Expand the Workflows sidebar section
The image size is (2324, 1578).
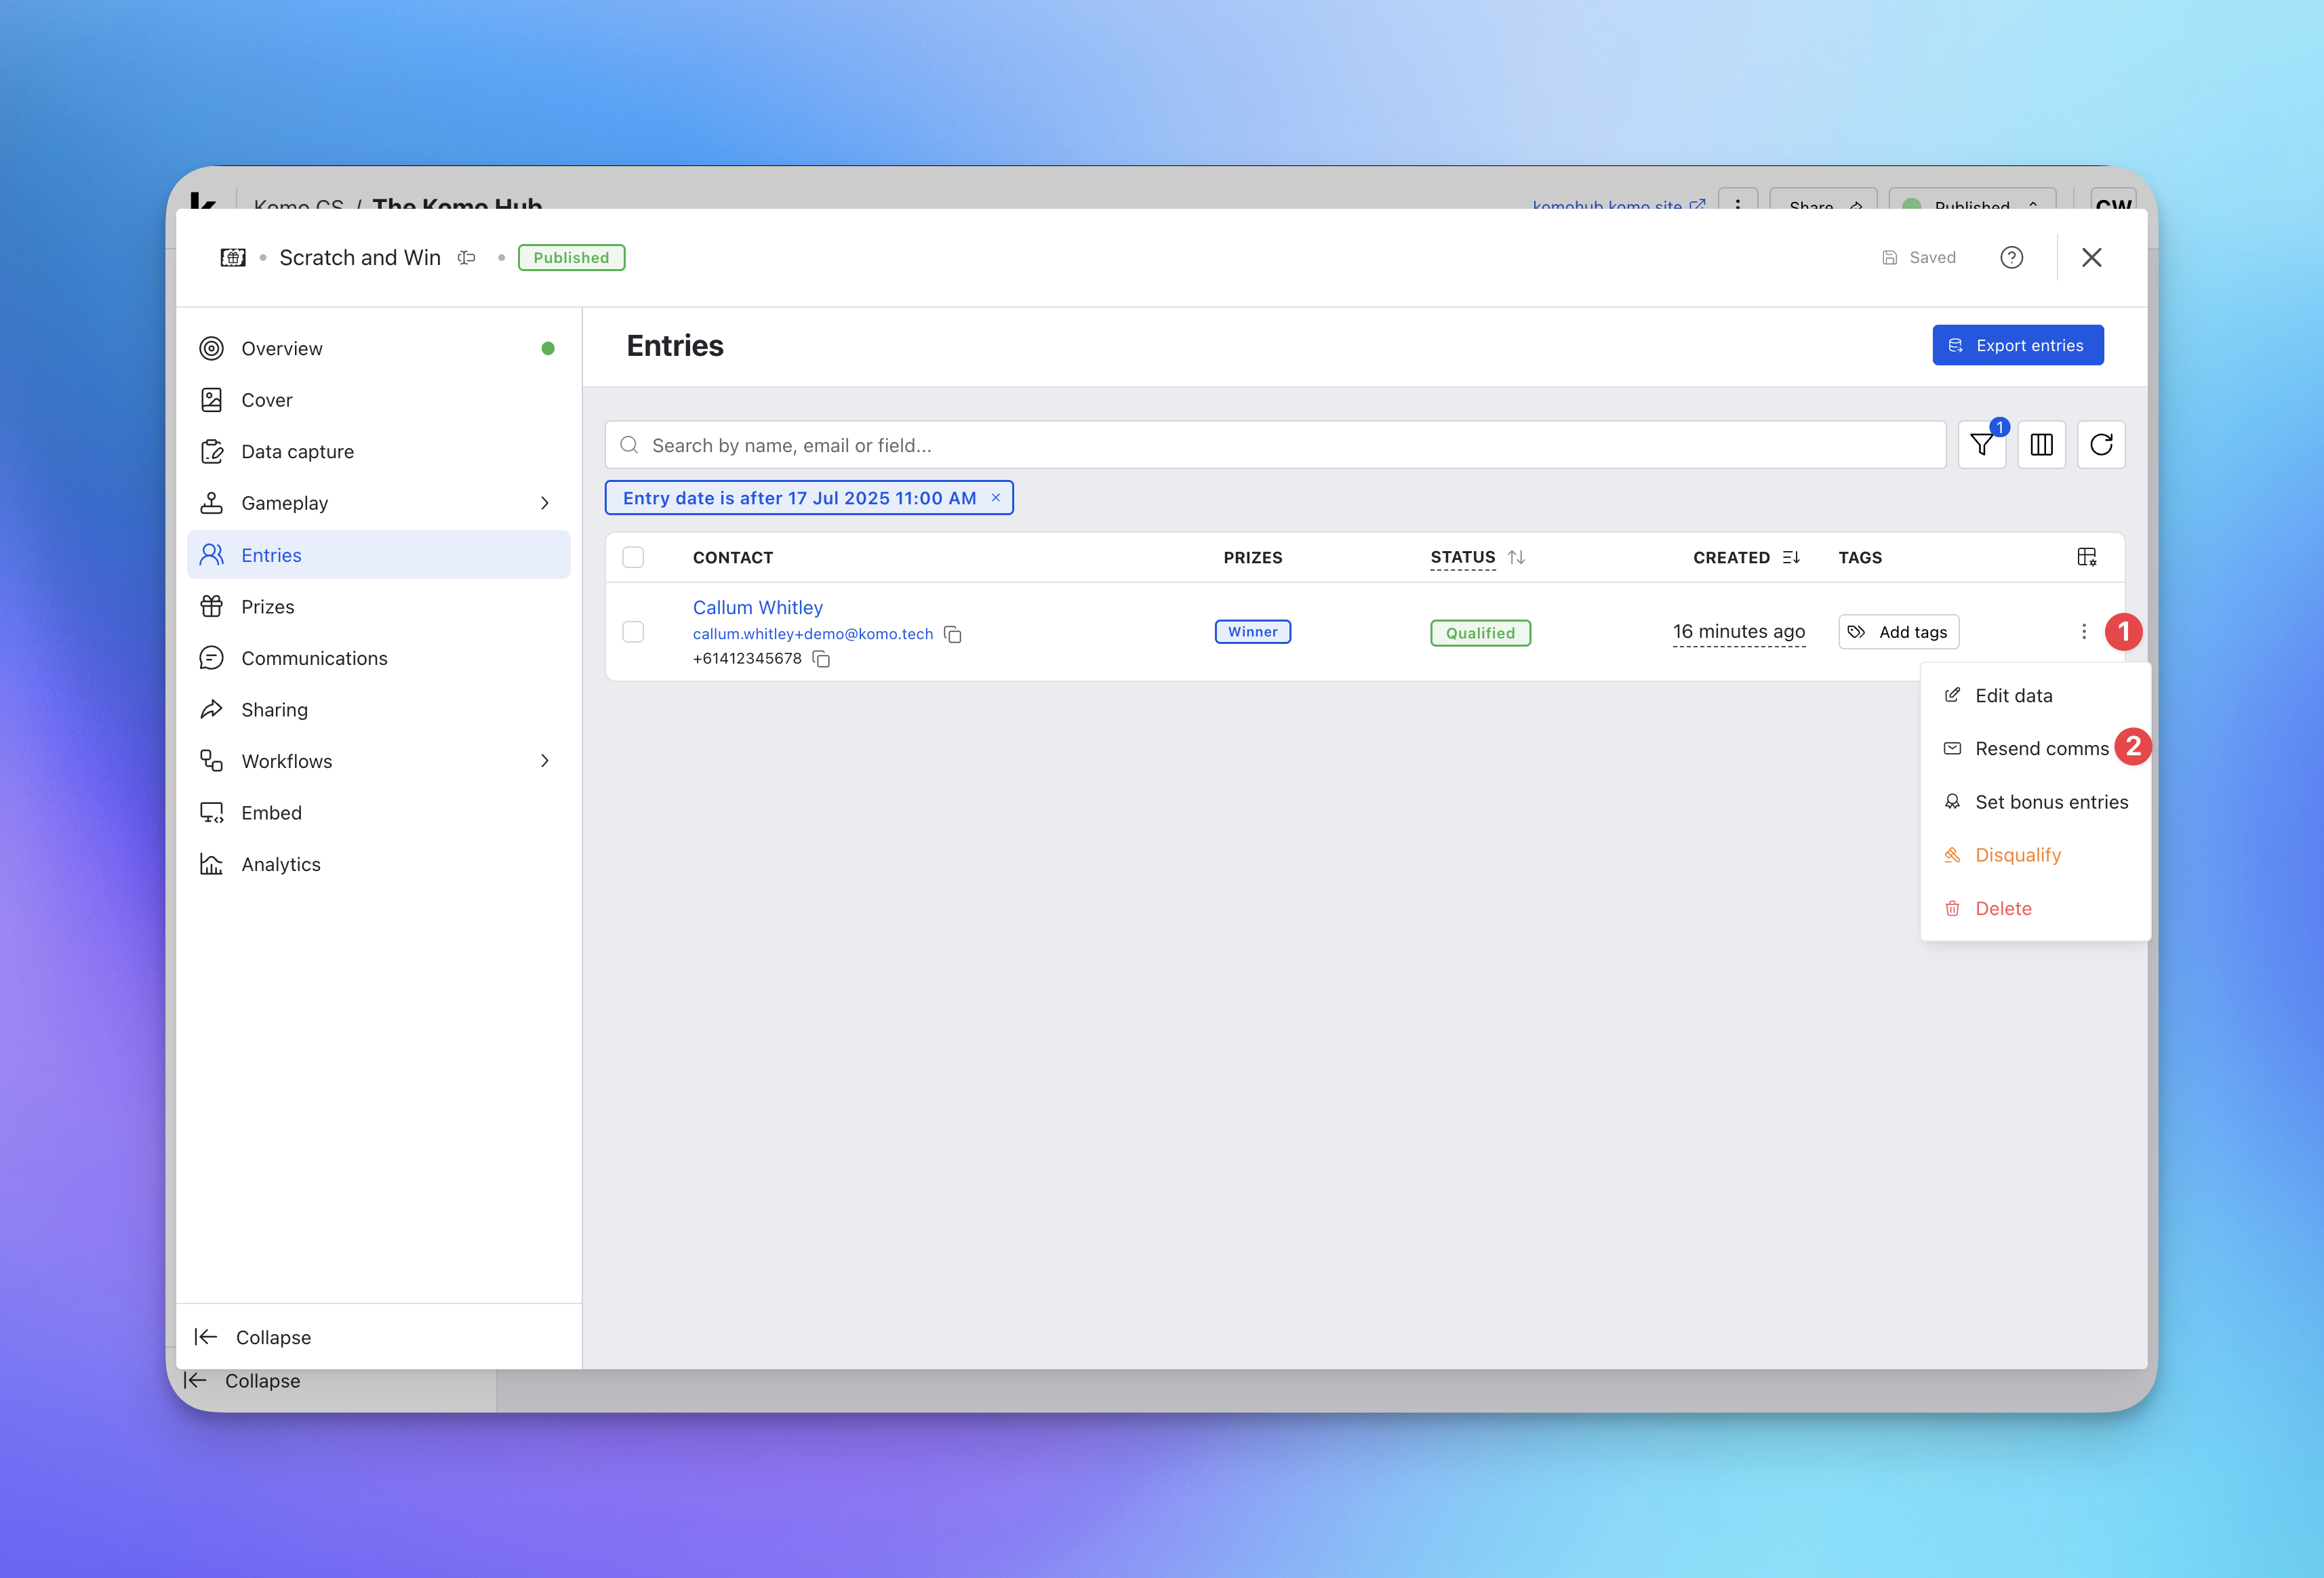tap(545, 761)
